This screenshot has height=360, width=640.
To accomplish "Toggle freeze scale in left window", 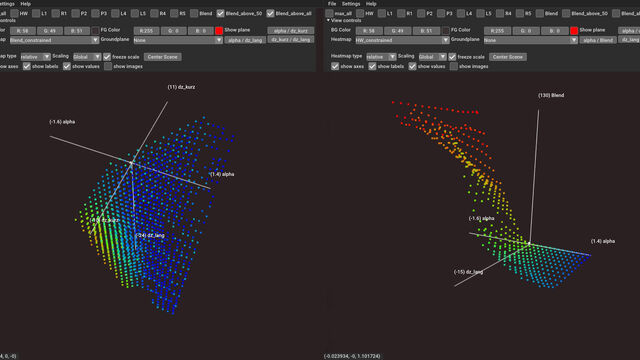I will 107,57.
